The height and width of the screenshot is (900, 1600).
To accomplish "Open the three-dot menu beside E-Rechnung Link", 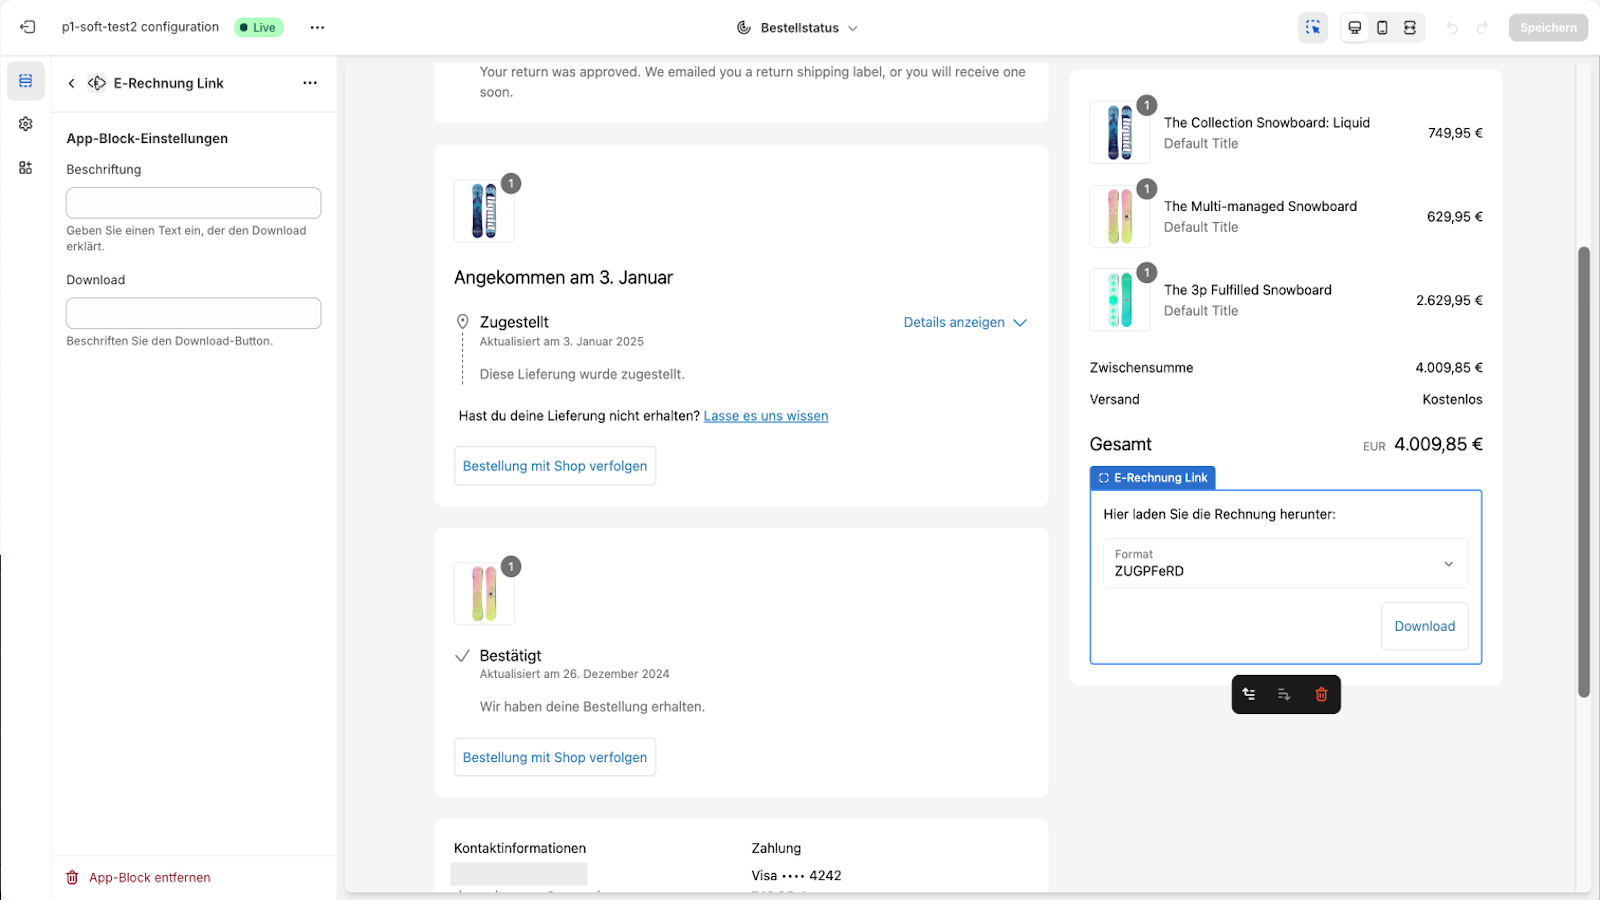I will click(310, 83).
